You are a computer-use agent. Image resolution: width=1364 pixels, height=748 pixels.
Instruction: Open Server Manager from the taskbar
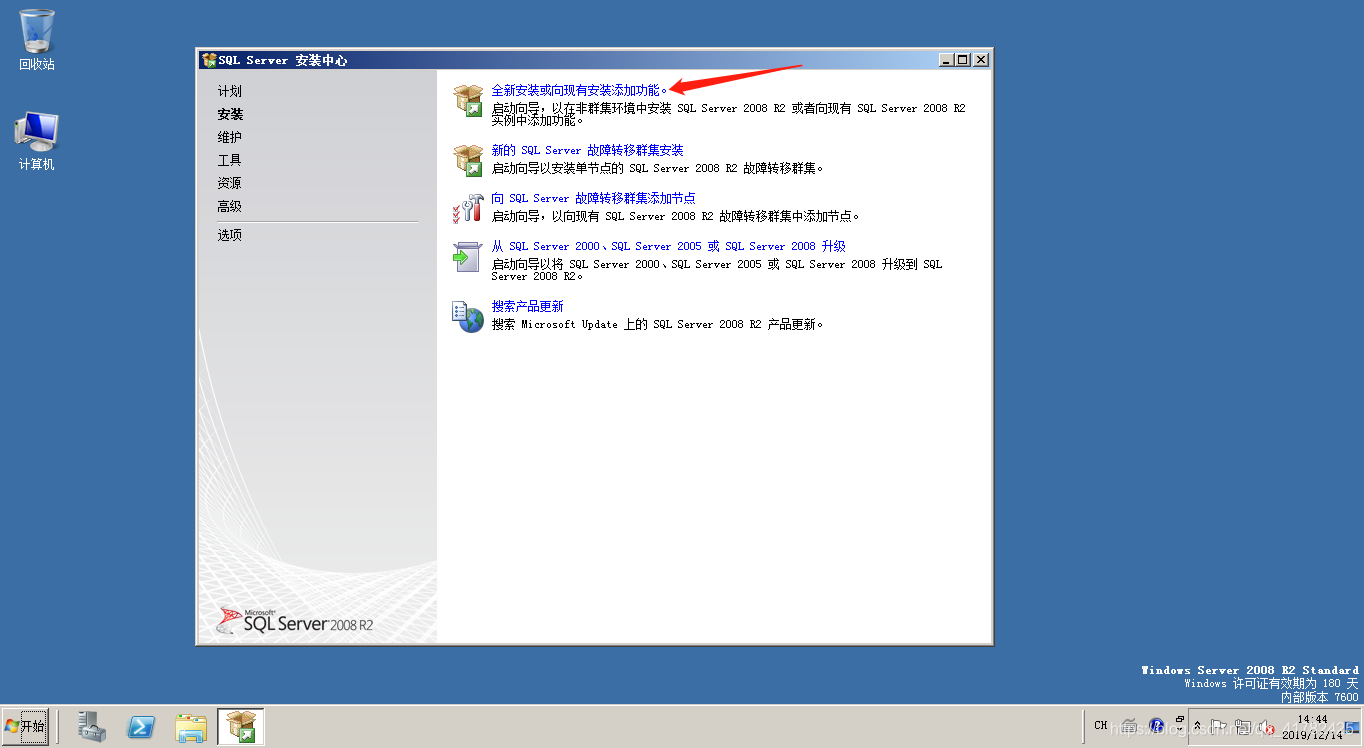(93, 727)
